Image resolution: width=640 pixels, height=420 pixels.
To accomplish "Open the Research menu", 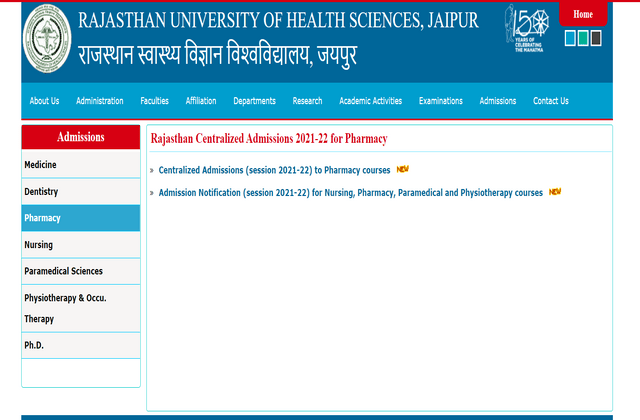I will (307, 101).
